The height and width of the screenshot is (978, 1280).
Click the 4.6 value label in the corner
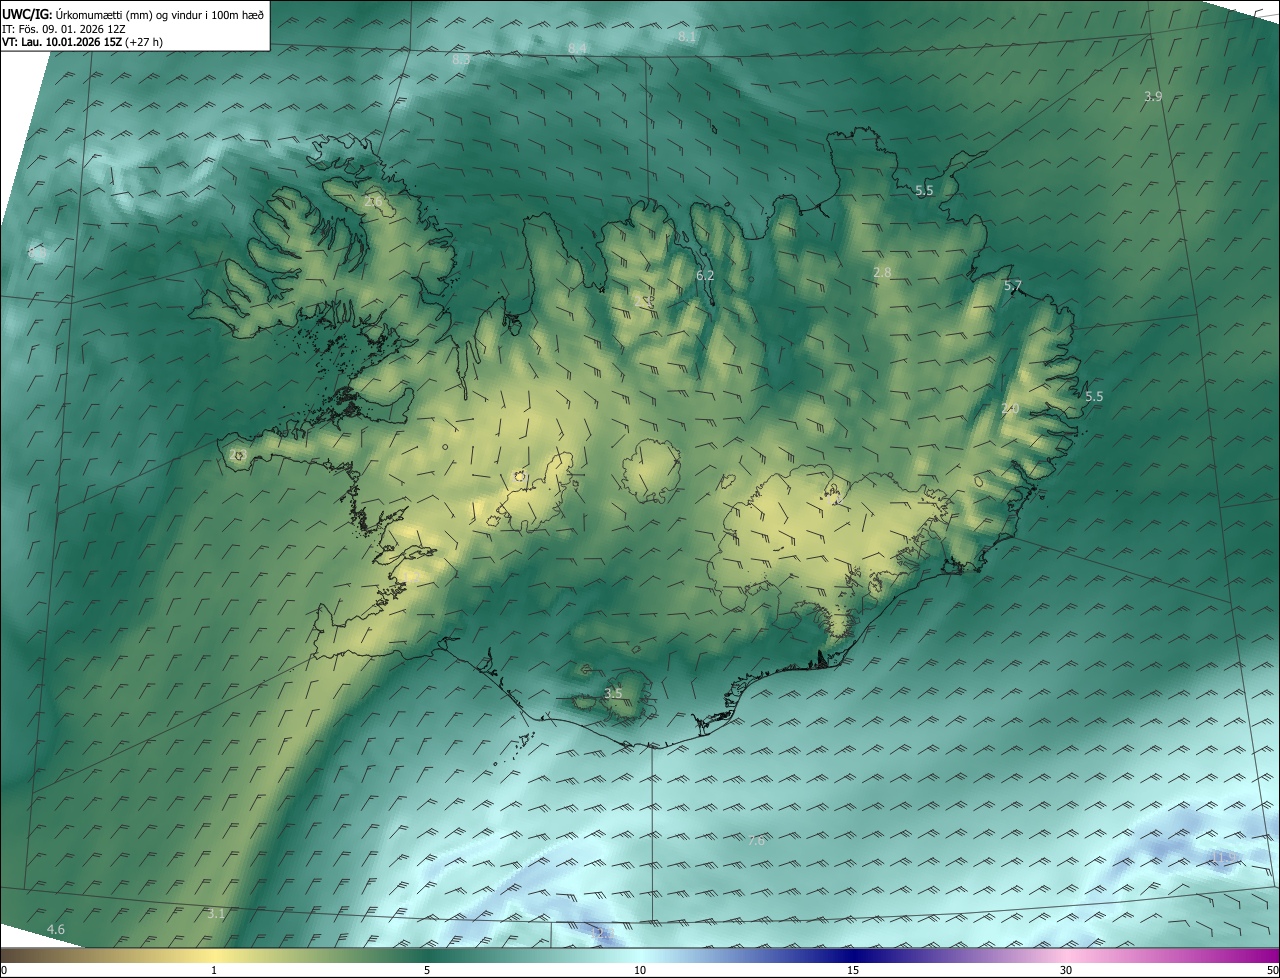point(56,930)
